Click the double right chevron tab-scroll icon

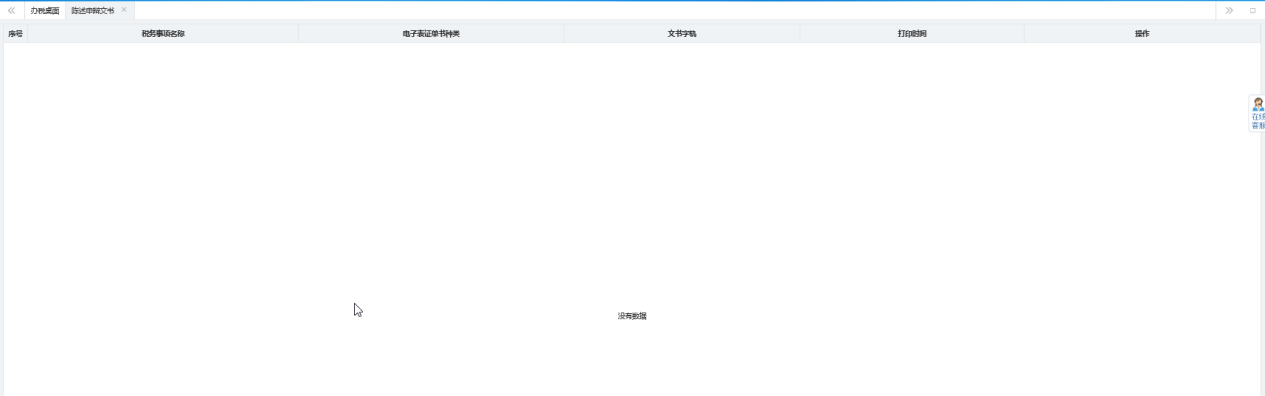click(x=1229, y=10)
